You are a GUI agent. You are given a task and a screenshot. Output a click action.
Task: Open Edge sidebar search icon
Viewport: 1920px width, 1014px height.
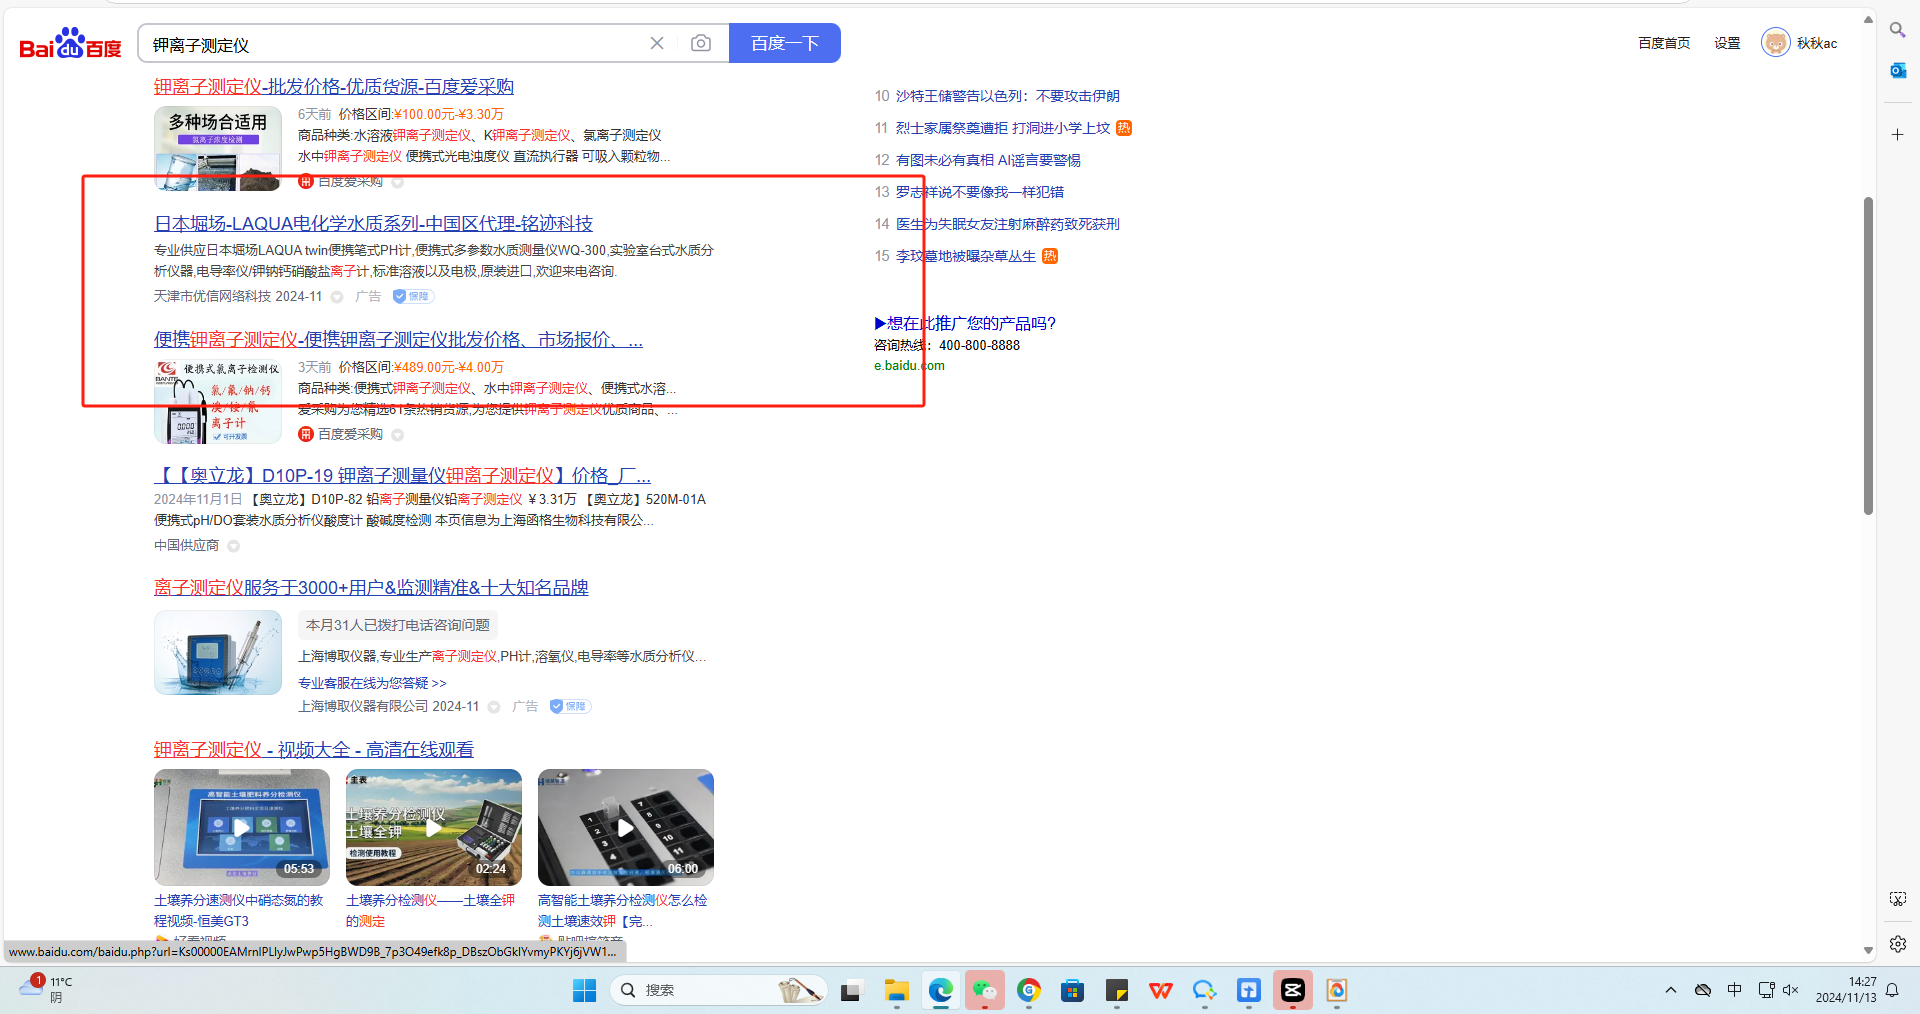pyautogui.click(x=1897, y=30)
